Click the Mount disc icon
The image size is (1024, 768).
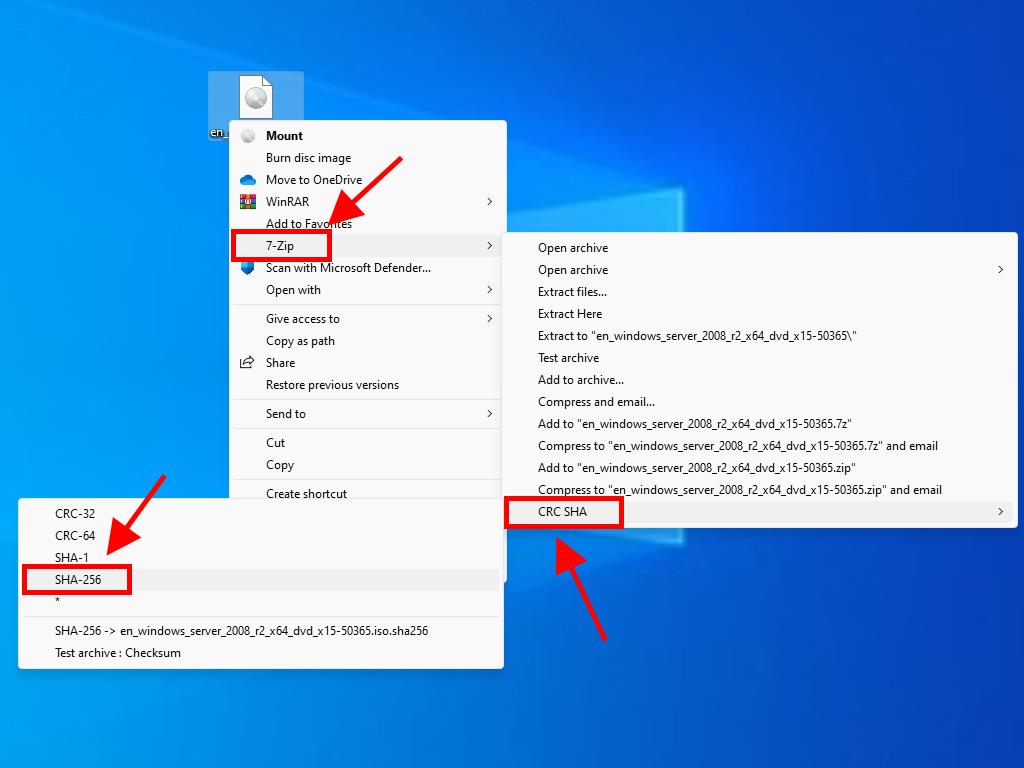[x=248, y=136]
